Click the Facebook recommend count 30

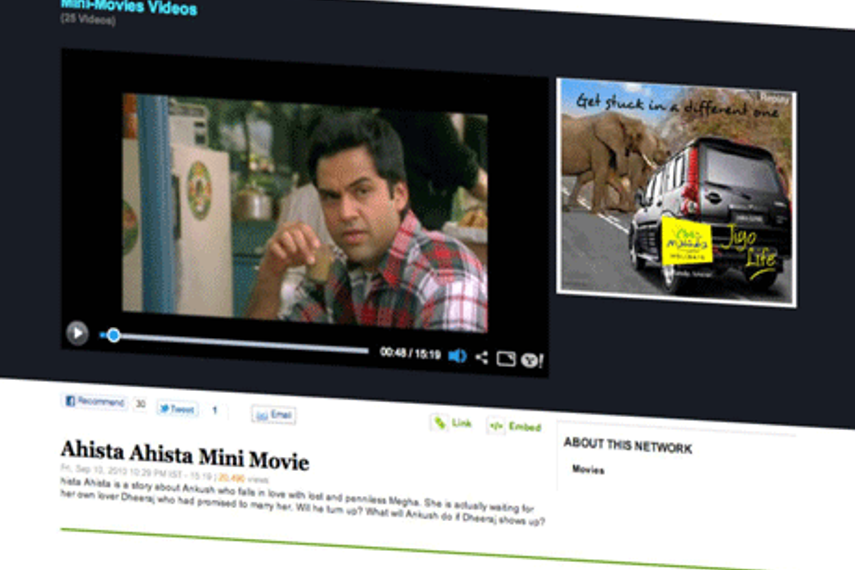(140, 405)
